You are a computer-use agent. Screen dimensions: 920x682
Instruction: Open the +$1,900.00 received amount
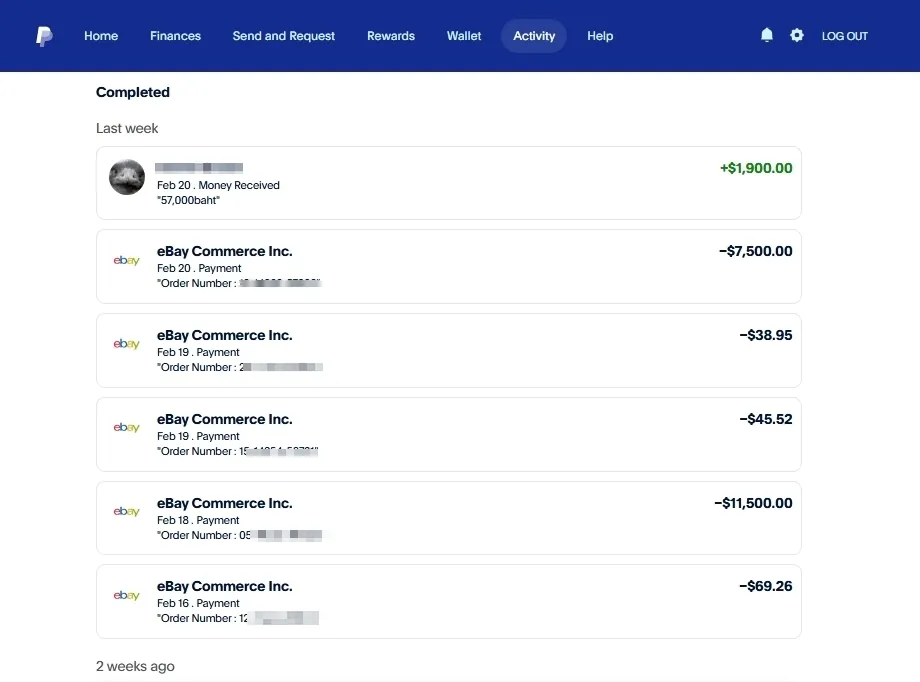[756, 168]
